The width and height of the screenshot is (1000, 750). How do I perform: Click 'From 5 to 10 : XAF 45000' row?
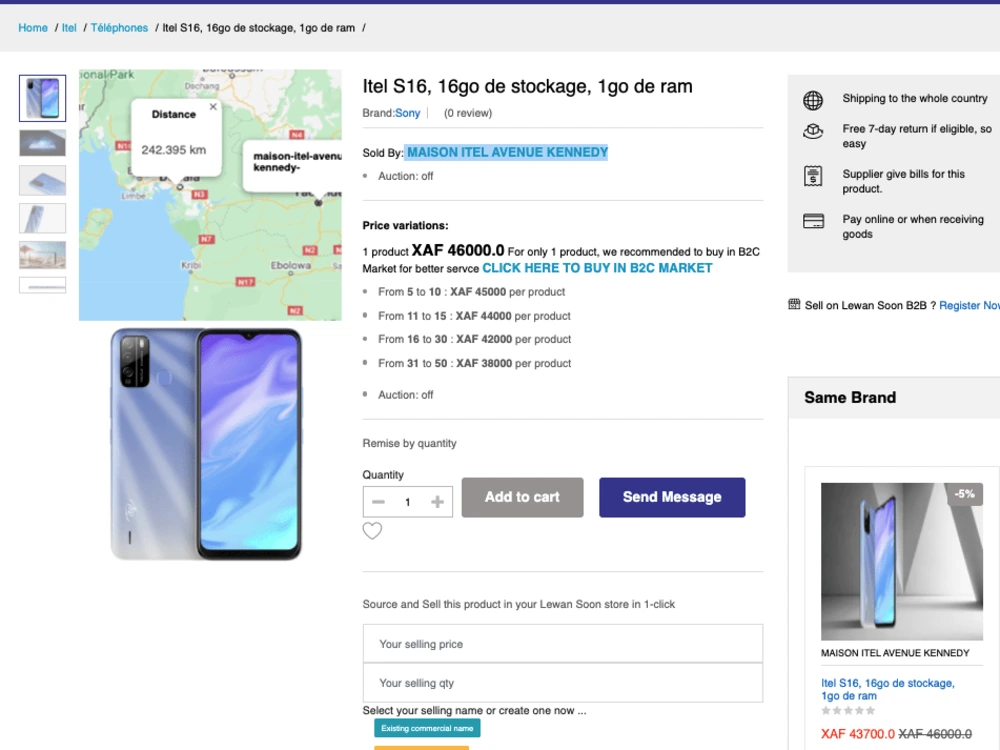[x=471, y=291]
